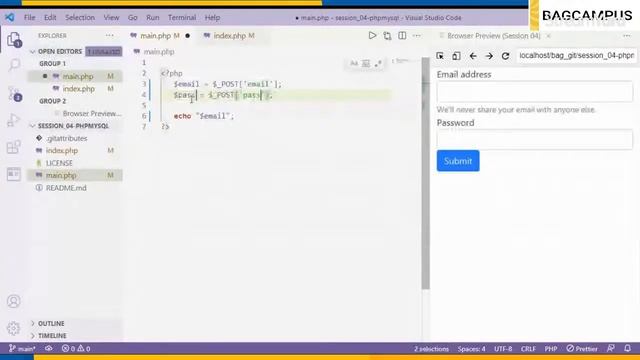
Task: Toggle Match Case in find widget
Action: (354, 63)
